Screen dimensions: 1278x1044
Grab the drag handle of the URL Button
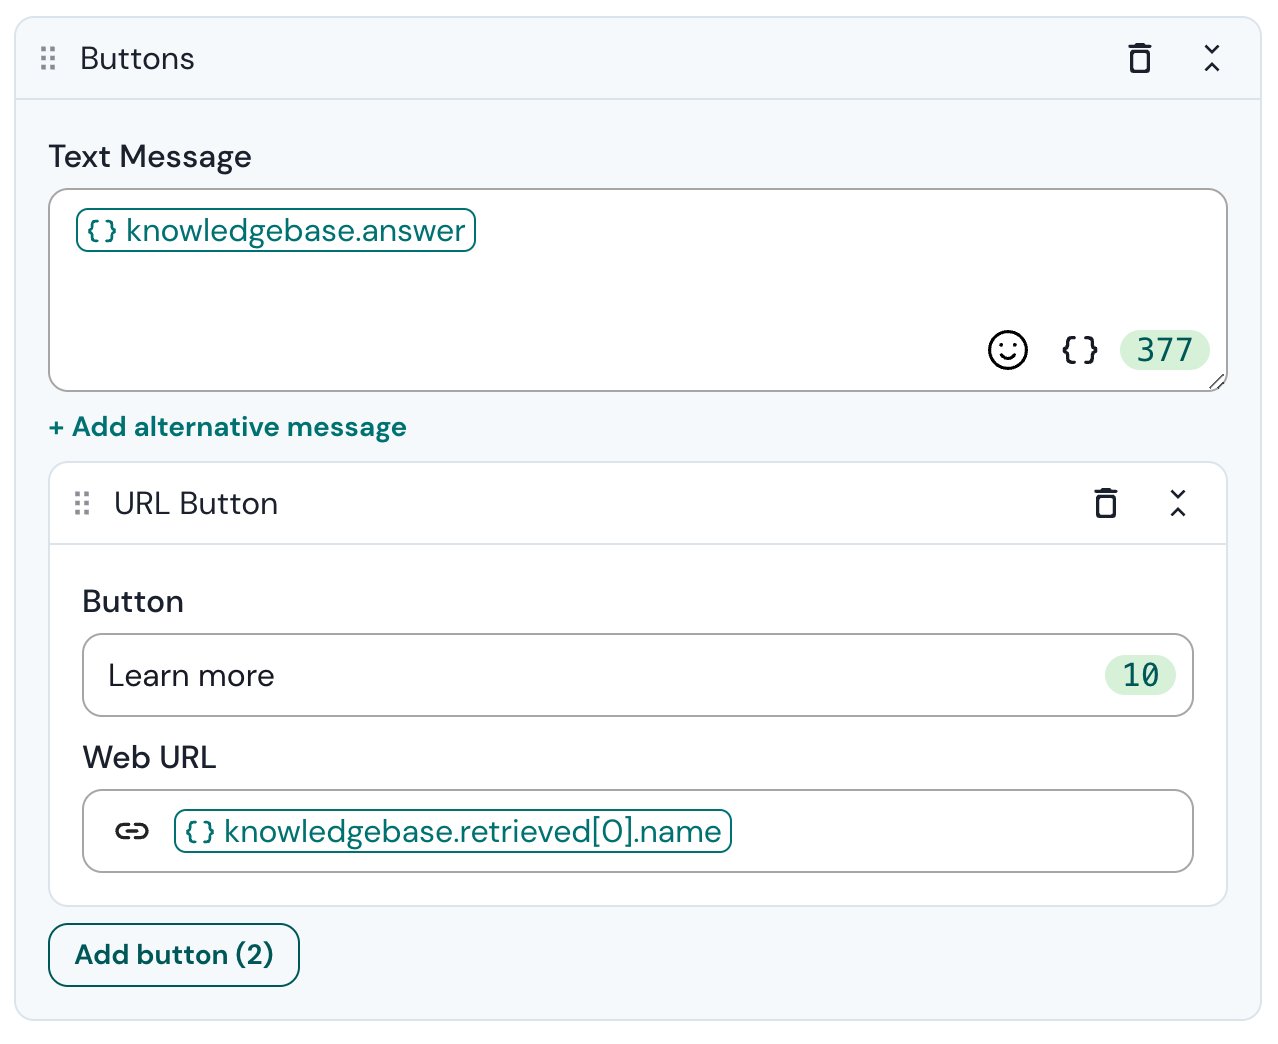point(82,503)
